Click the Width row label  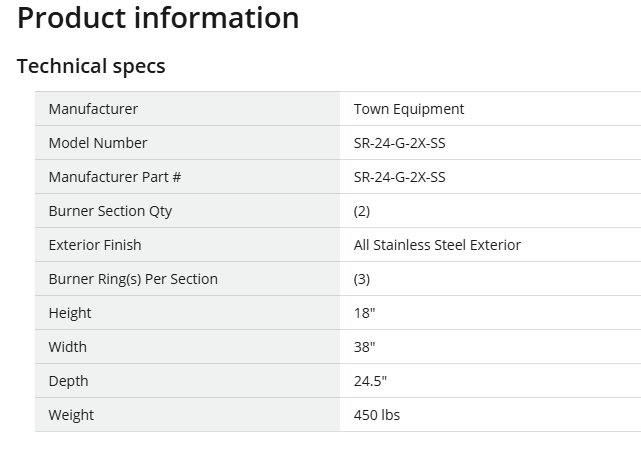(x=67, y=347)
